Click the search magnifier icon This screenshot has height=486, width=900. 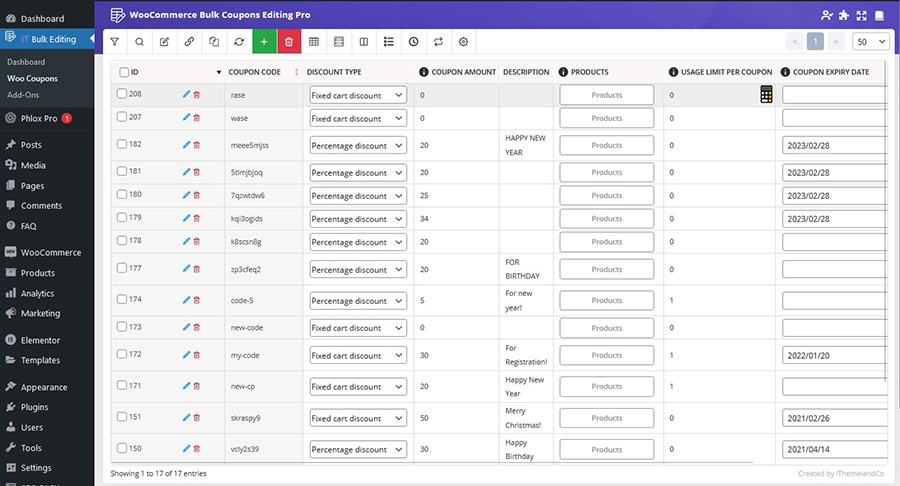139,41
